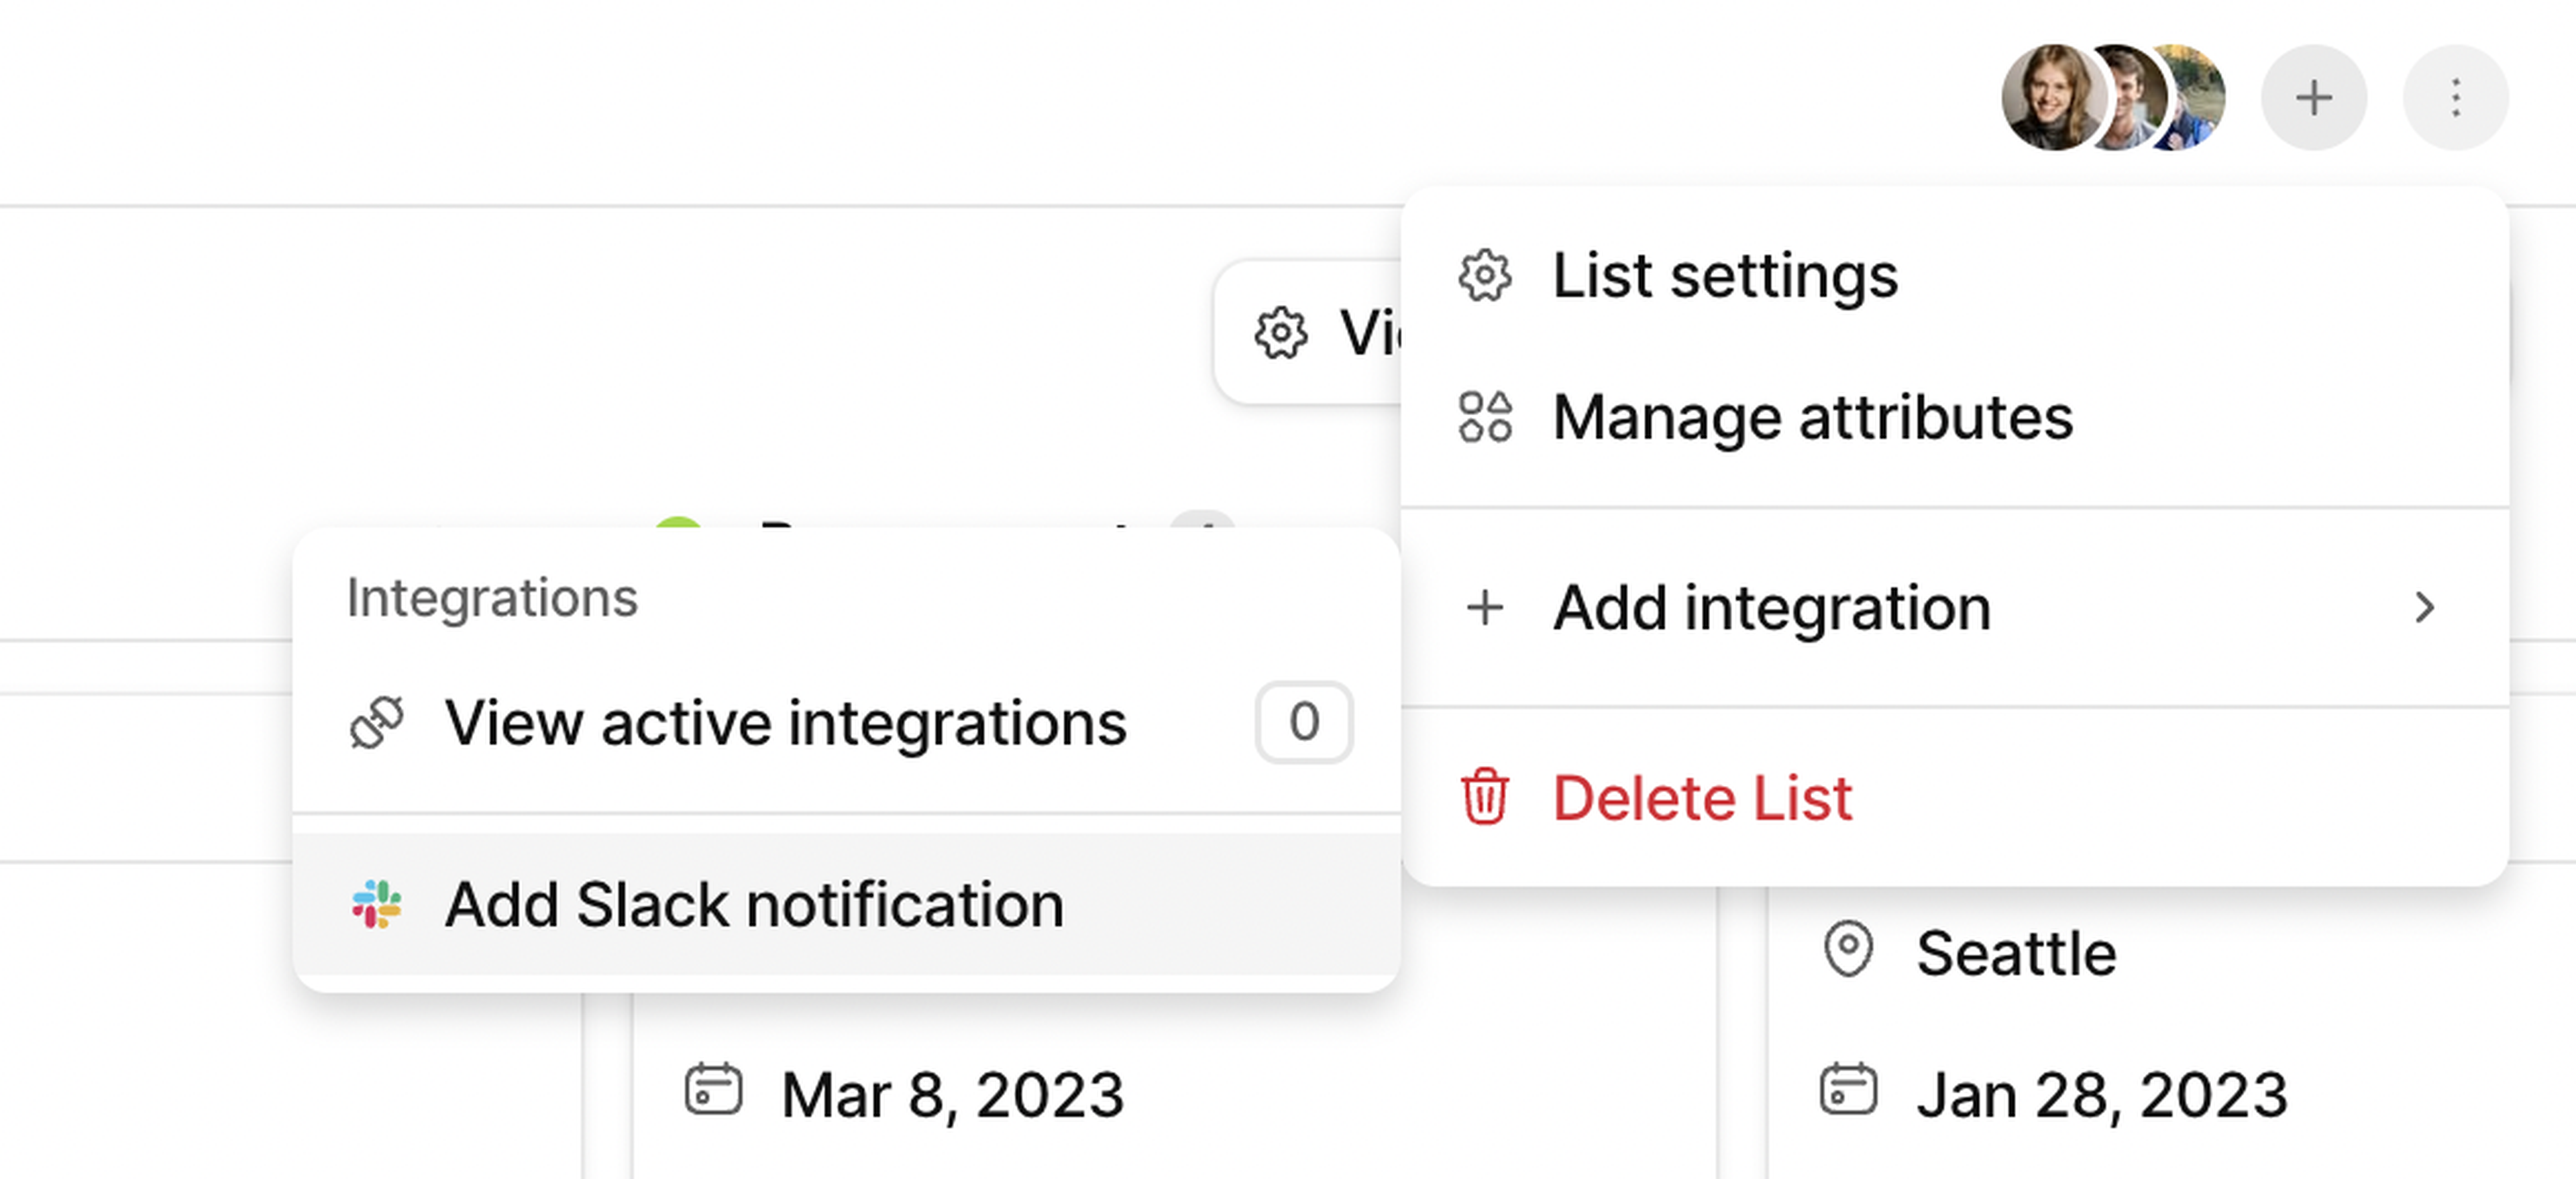
Task: Click the calendar icon beside Jan 28, 2023
Action: [x=1848, y=1091]
